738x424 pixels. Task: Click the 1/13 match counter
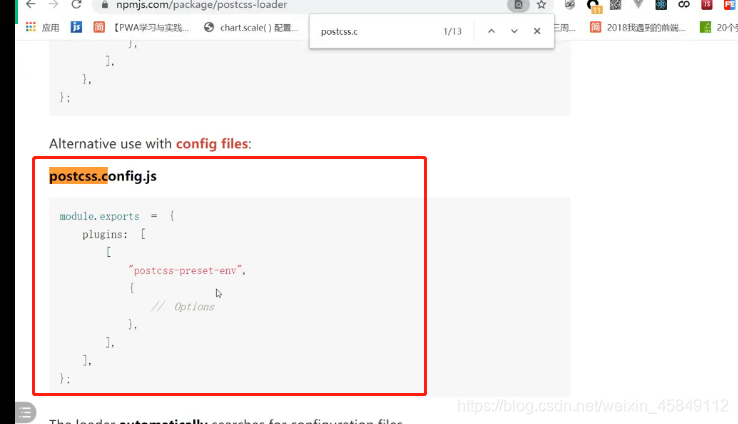point(452,32)
